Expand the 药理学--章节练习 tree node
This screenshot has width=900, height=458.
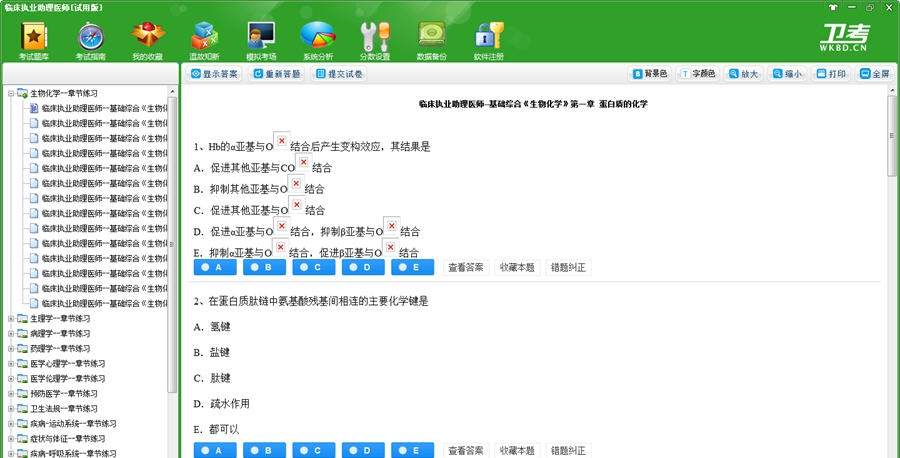pos(11,348)
